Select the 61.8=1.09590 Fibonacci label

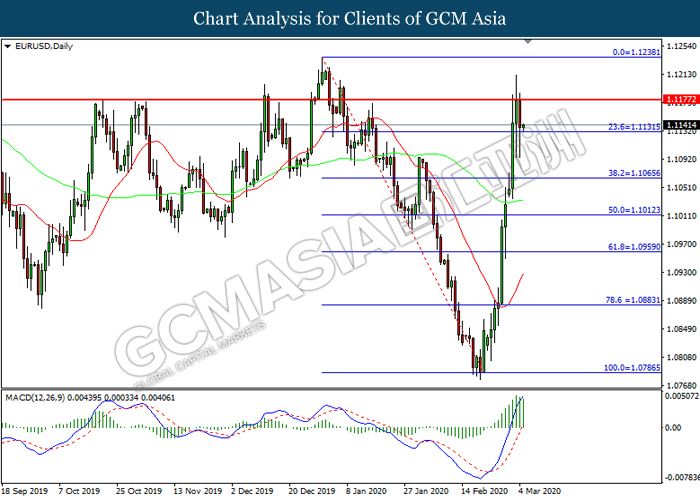coord(634,247)
